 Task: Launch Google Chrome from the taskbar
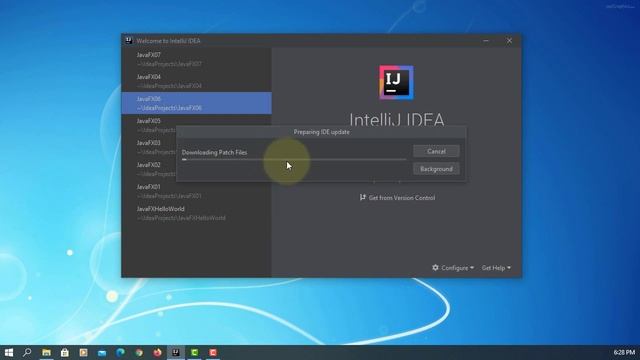tap(139, 352)
